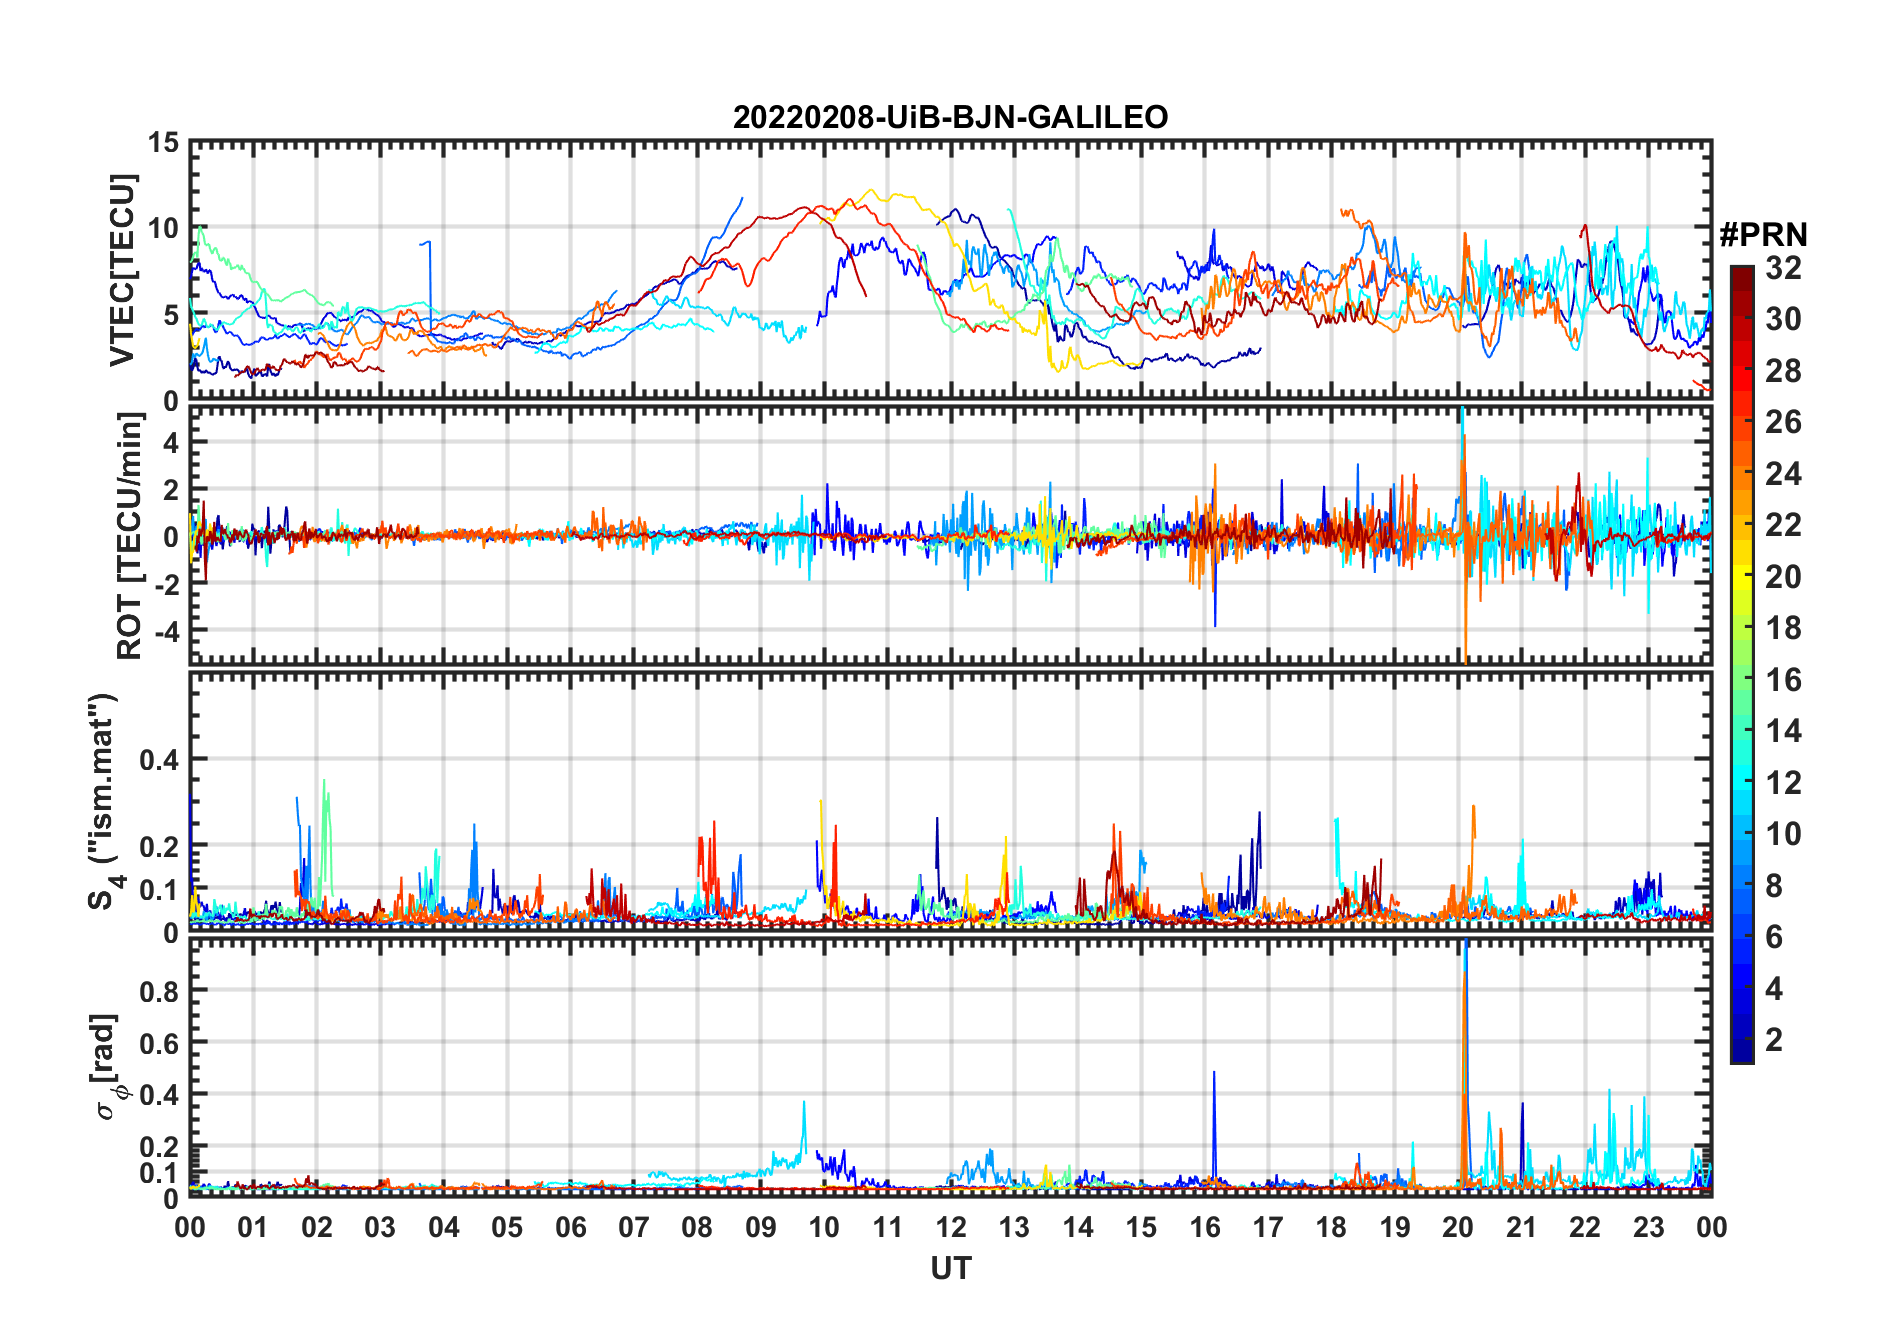Click S4 y-axis tick label 0.4
The height and width of the screenshot is (1330, 1902).
click(159, 760)
